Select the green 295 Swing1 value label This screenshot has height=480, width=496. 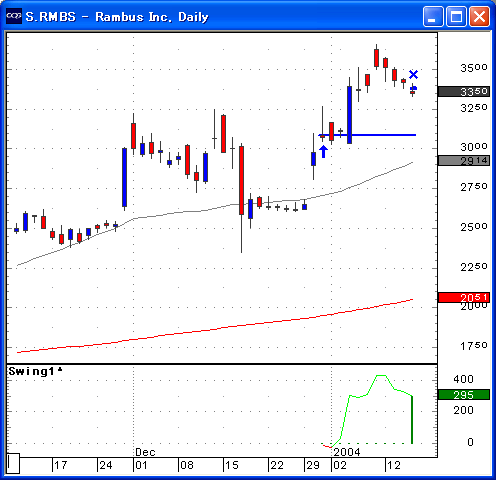point(464,395)
